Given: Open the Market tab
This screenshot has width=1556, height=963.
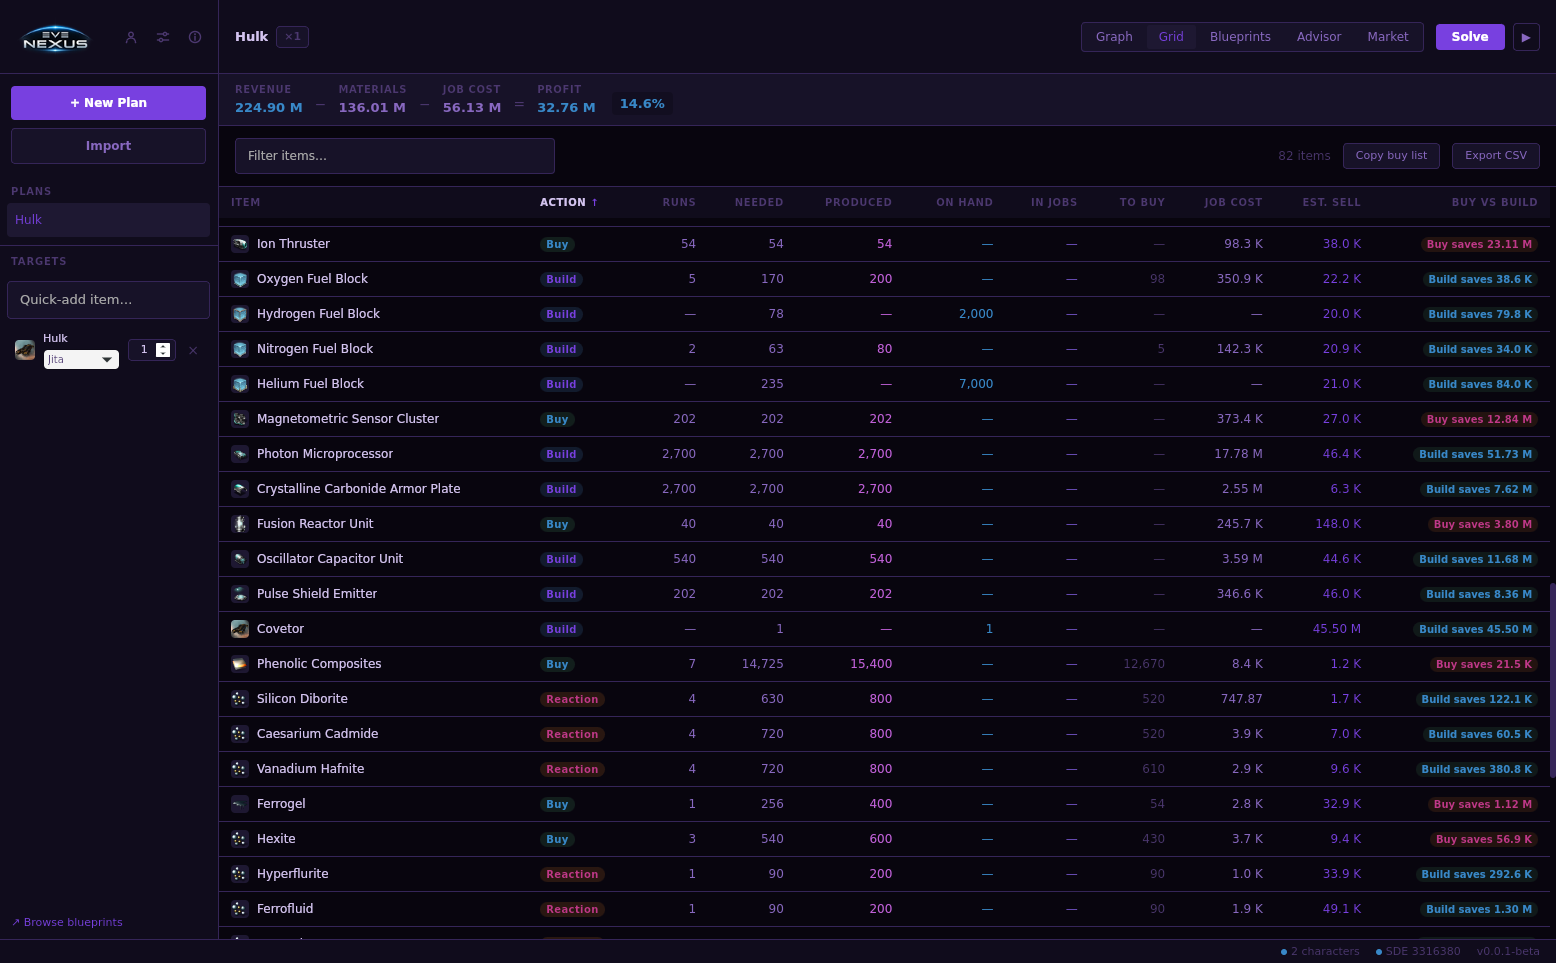Looking at the screenshot, I should click(1388, 37).
